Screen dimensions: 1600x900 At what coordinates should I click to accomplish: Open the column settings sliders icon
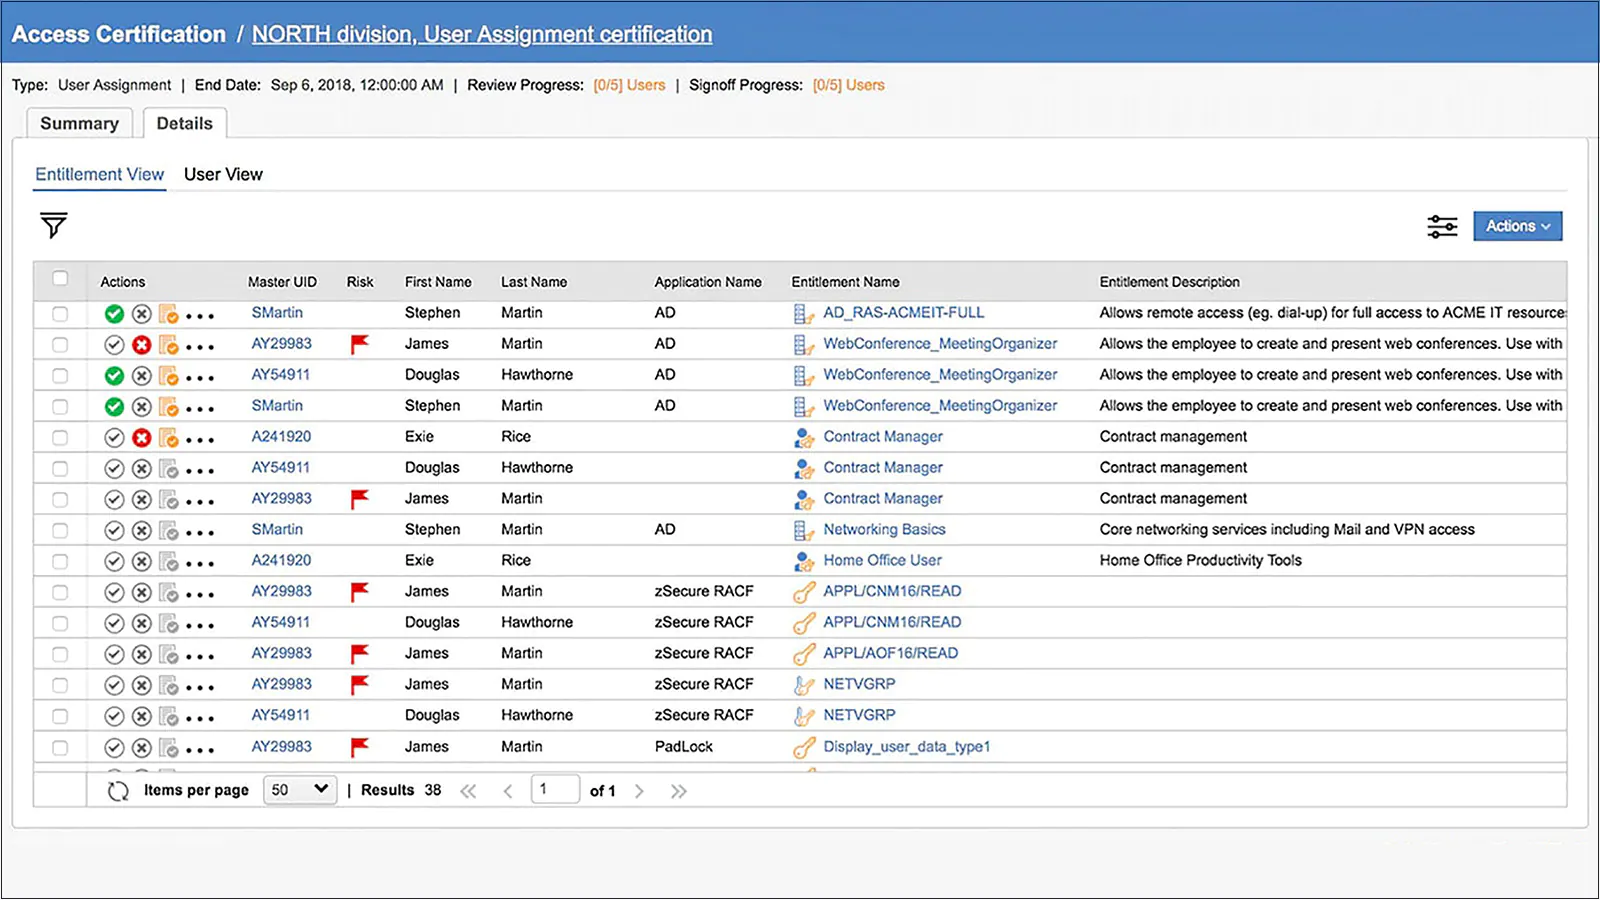pyautogui.click(x=1442, y=226)
